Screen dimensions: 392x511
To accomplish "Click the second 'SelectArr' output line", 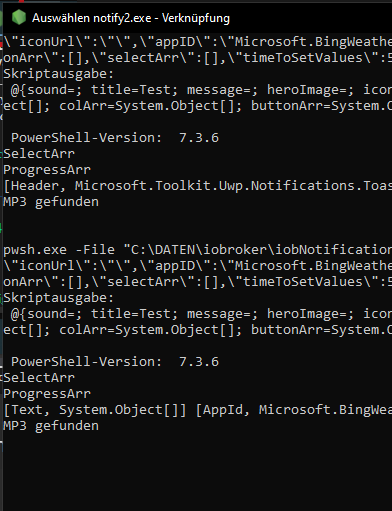I will click(x=39, y=378).
